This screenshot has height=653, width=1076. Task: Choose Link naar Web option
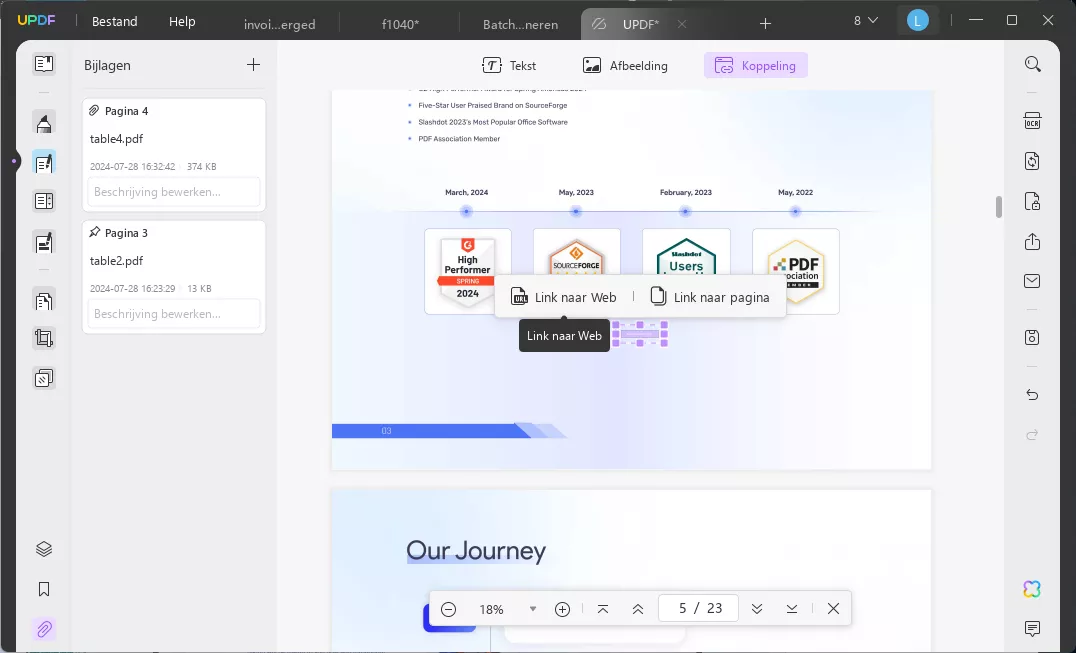563,297
